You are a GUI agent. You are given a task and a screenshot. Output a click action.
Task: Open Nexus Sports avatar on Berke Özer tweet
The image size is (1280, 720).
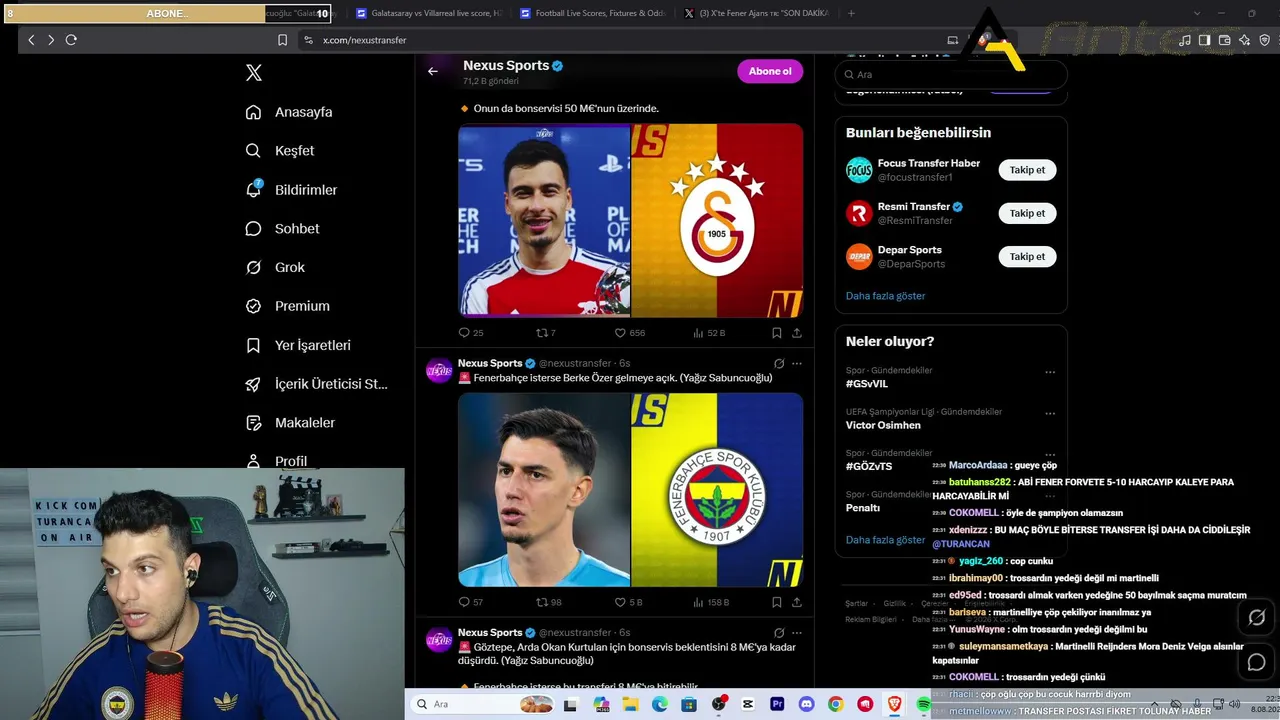pyautogui.click(x=439, y=371)
